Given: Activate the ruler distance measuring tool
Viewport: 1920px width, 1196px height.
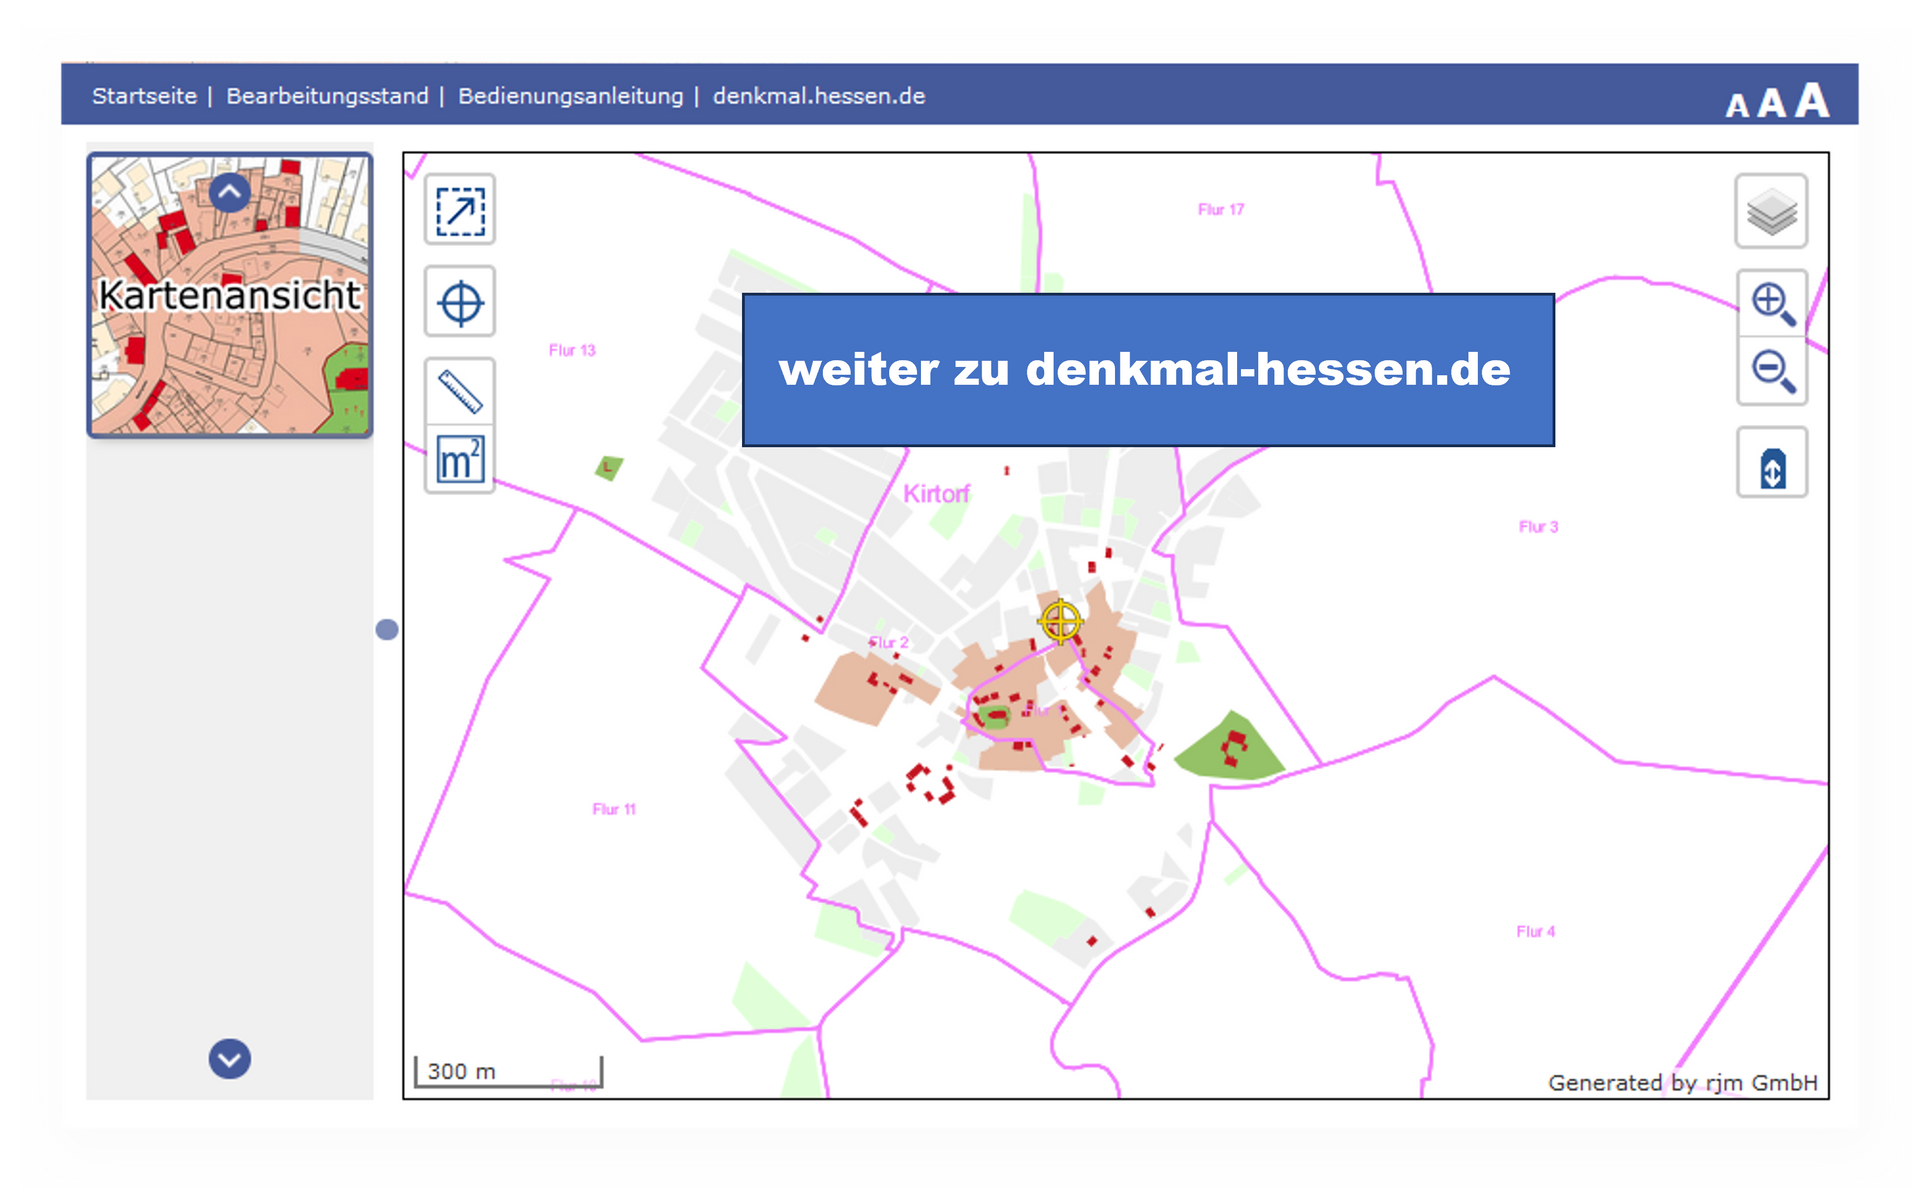Looking at the screenshot, I should (x=460, y=391).
